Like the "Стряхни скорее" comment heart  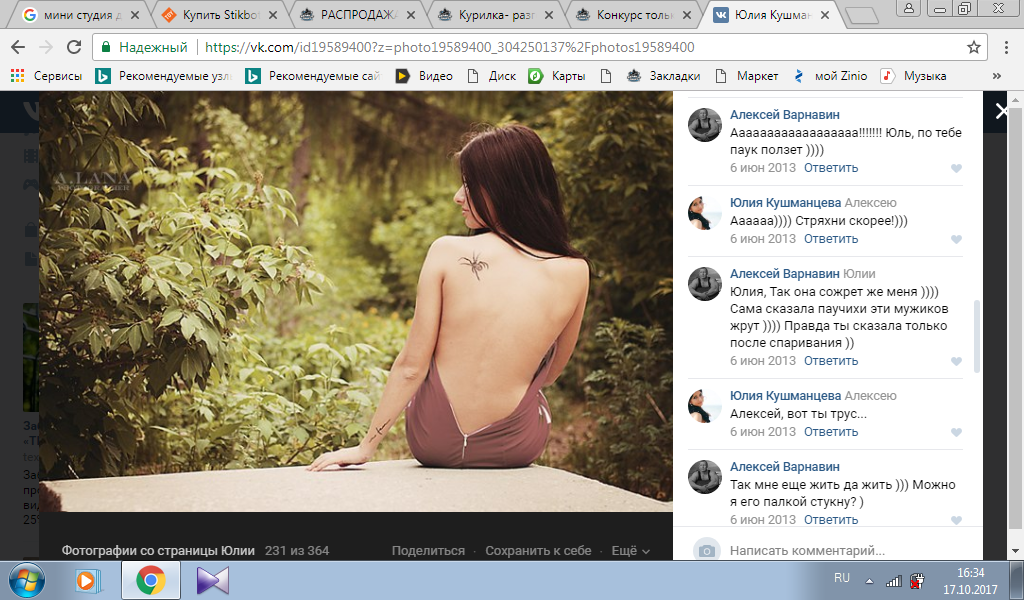[x=956, y=240]
